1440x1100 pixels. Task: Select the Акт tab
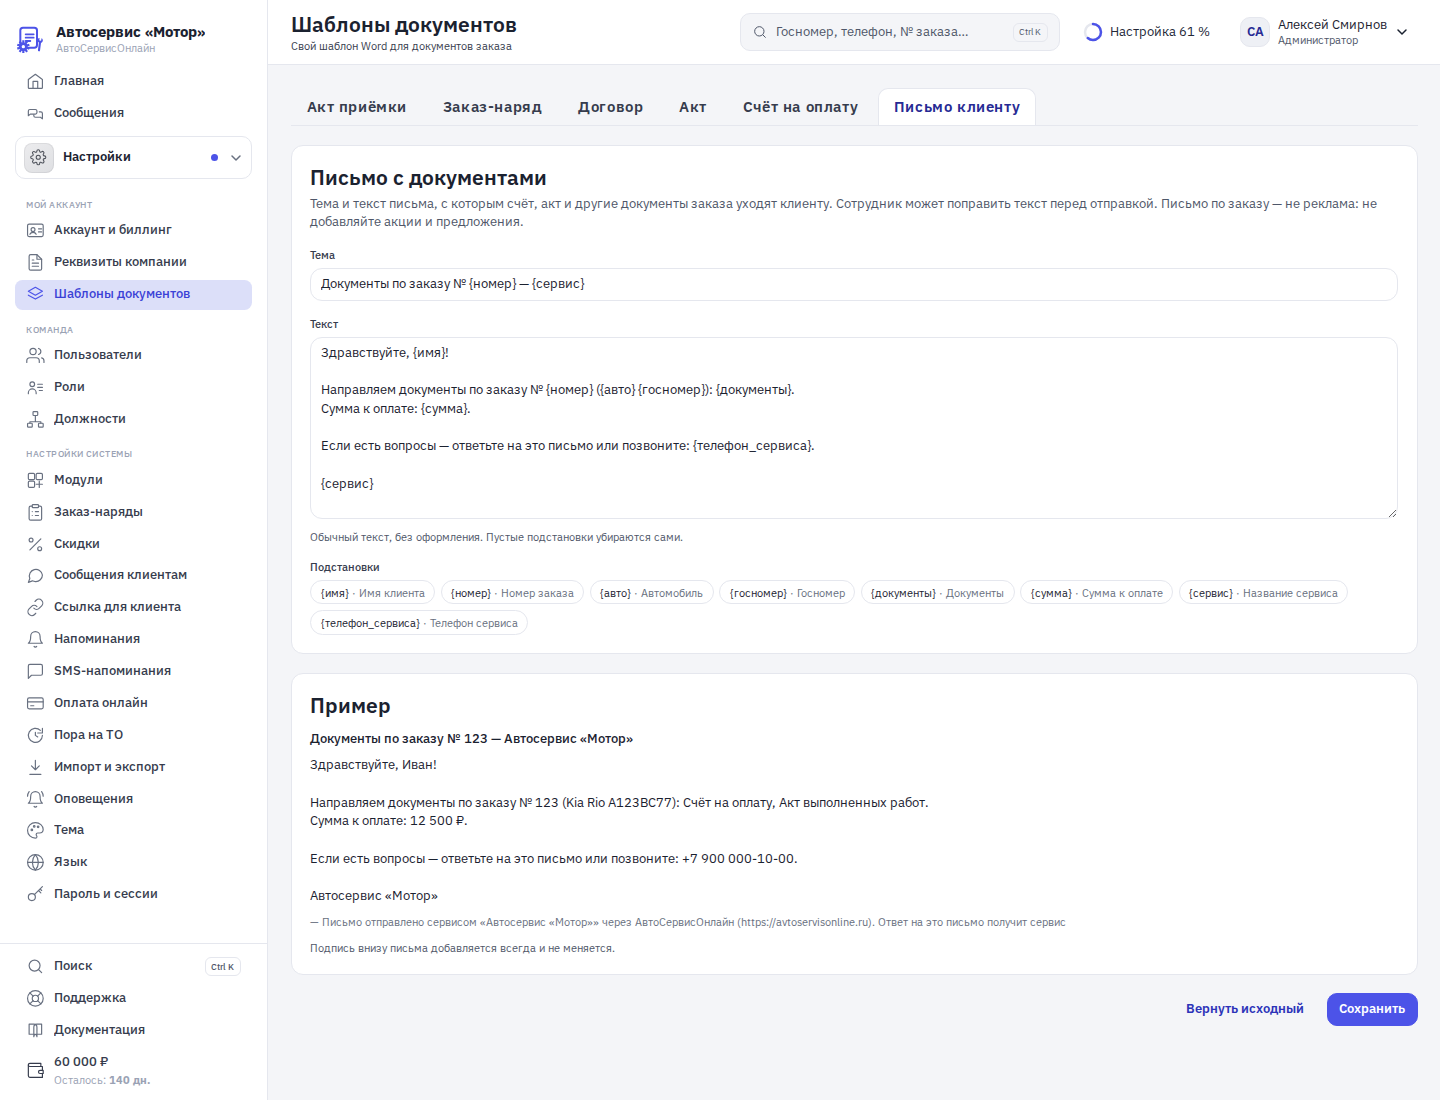coord(693,107)
